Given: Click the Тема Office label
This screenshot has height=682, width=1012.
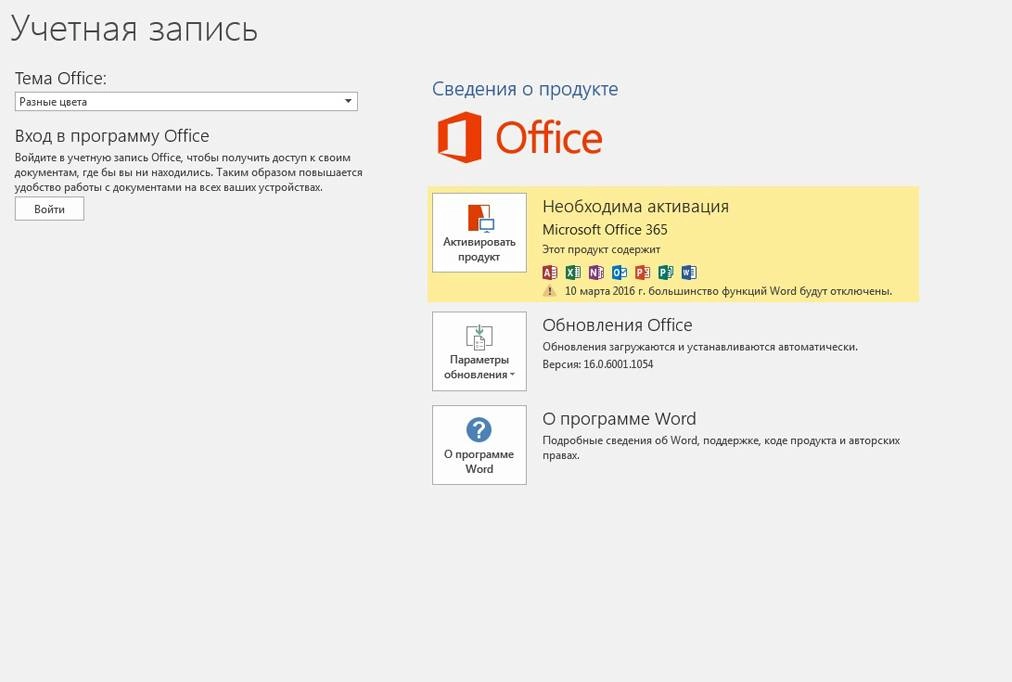Looking at the screenshot, I should (61, 78).
